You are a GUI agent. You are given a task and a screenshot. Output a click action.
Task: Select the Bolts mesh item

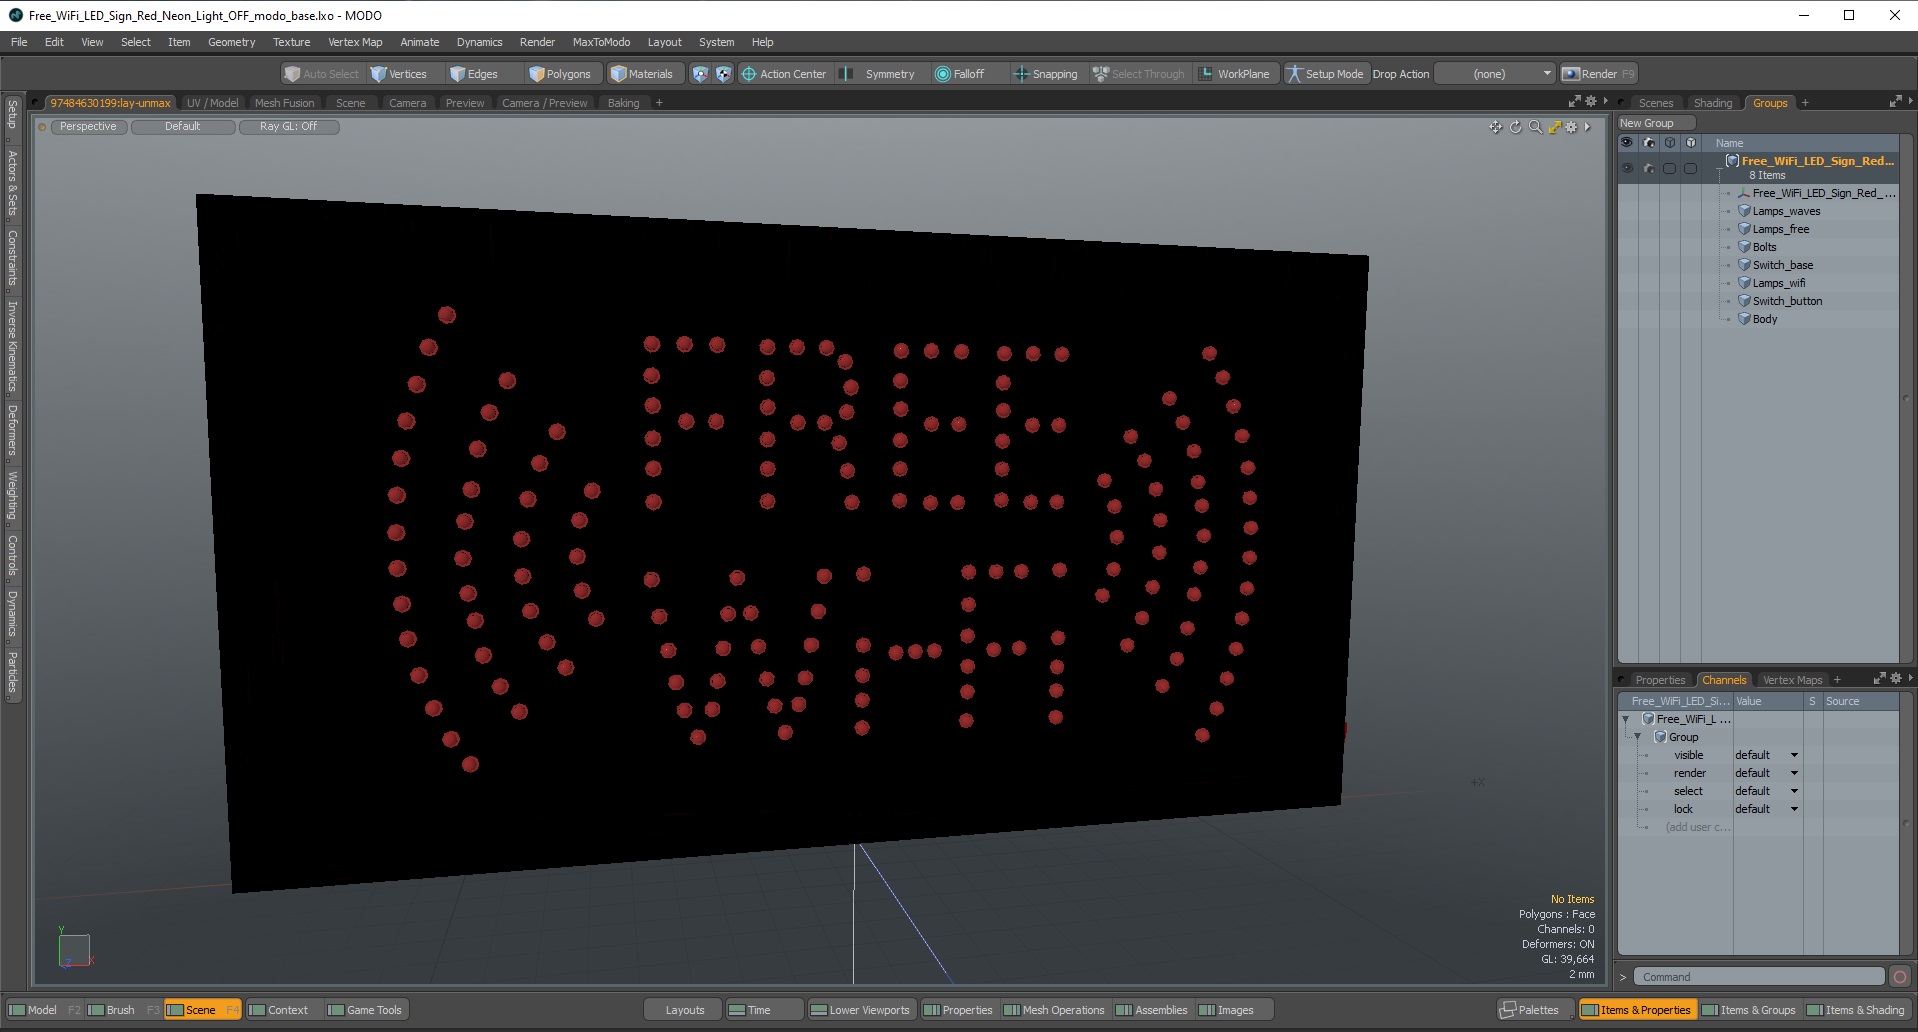click(x=1764, y=247)
